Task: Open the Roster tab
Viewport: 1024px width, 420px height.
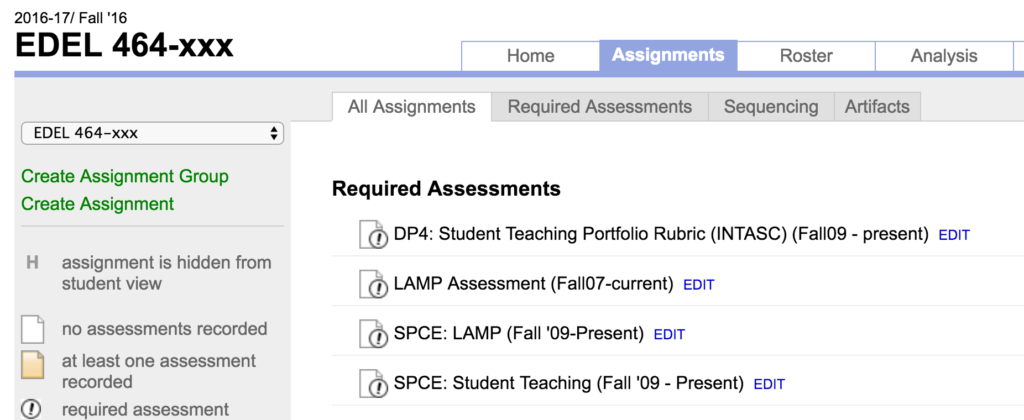Action: (806, 56)
